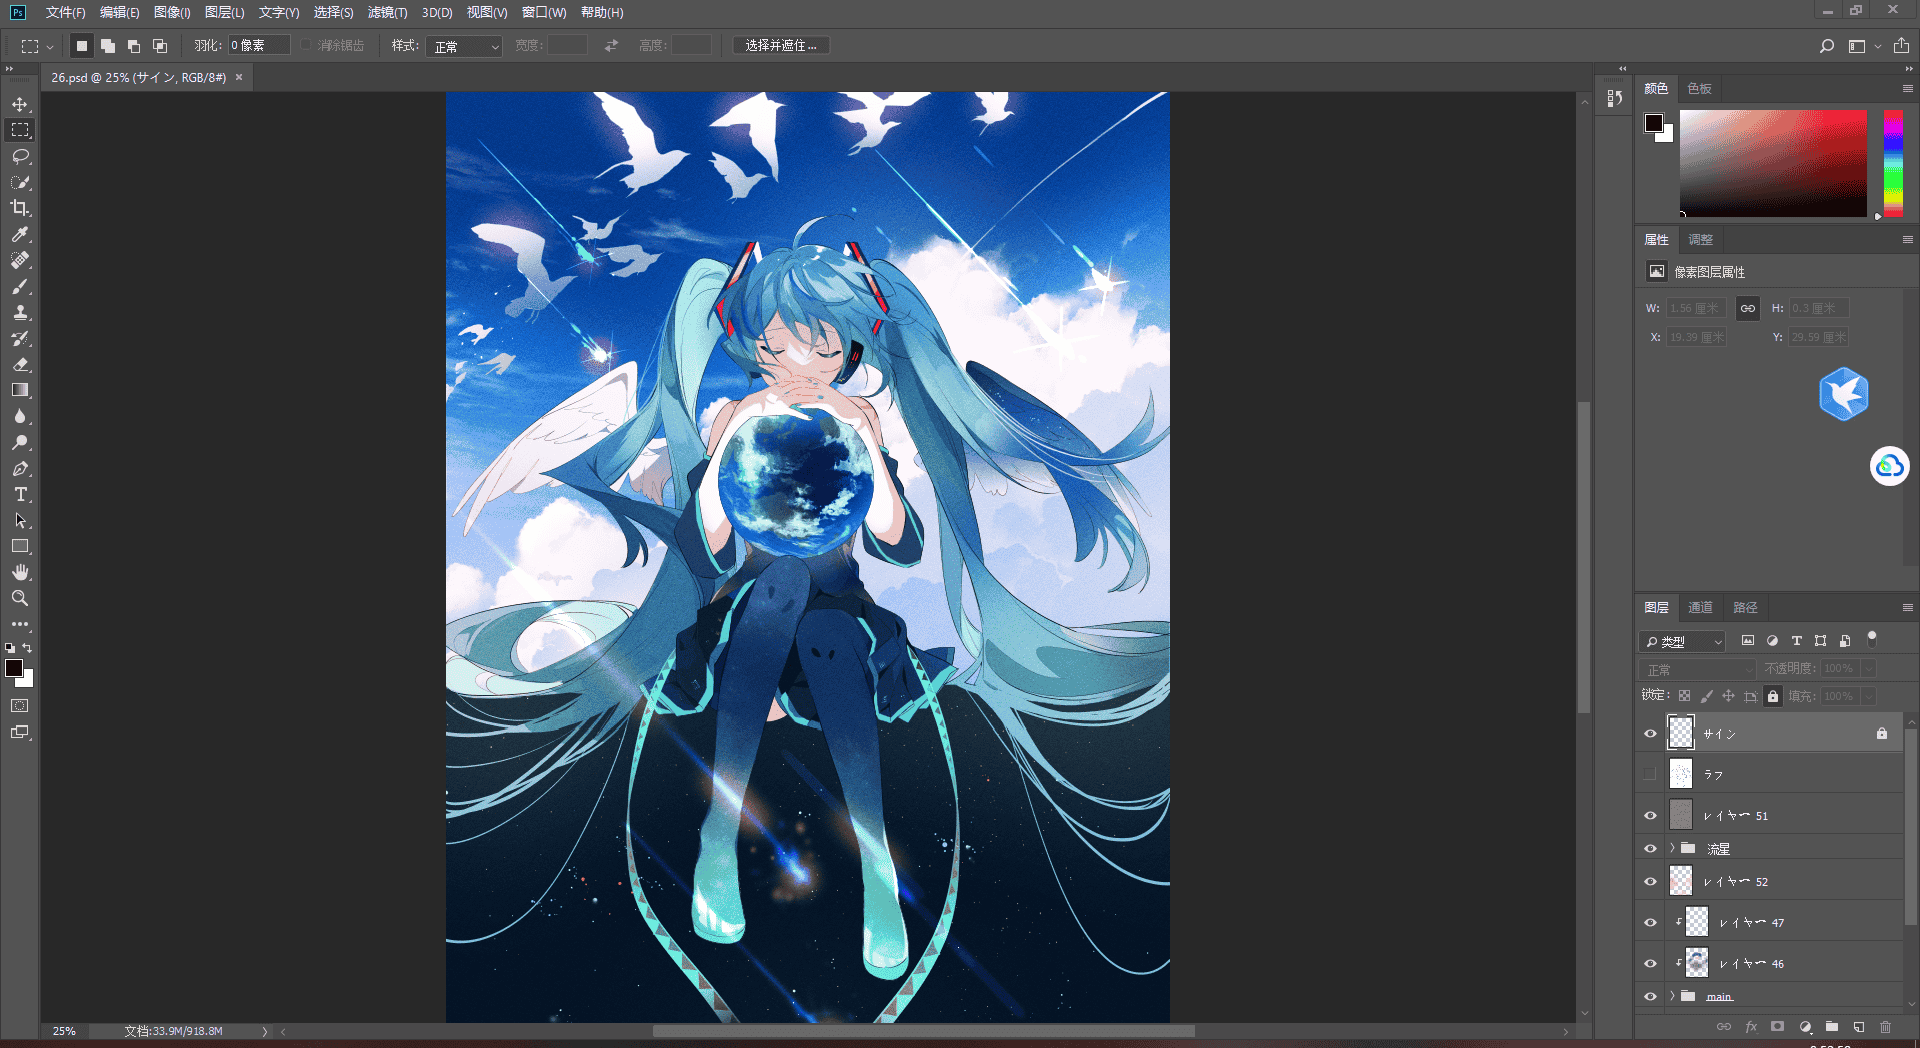Select the Hand tool
This screenshot has width=1920, height=1048.
point(20,572)
